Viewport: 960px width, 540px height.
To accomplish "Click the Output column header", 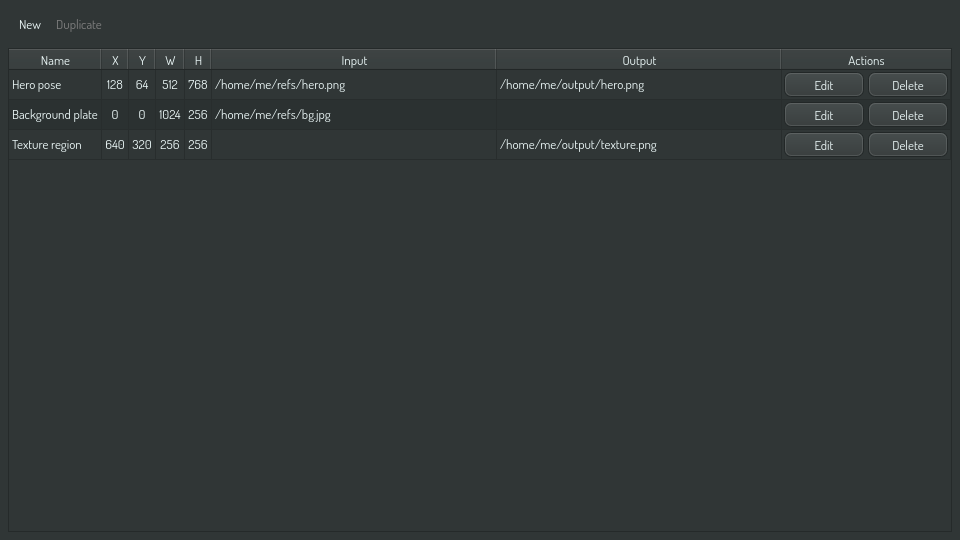I will point(639,60).
